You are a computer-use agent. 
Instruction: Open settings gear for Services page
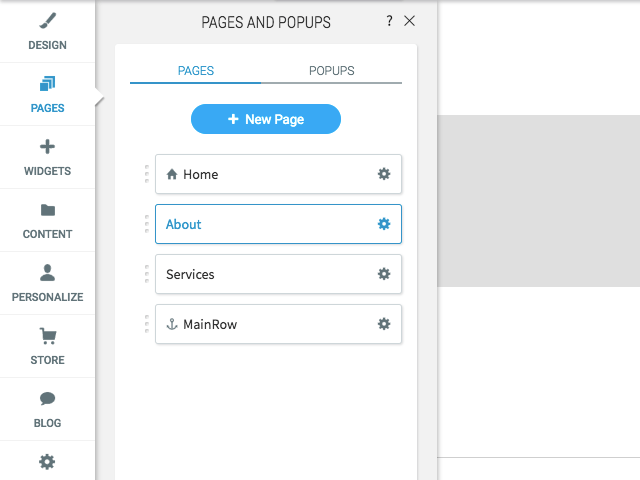tap(384, 274)
